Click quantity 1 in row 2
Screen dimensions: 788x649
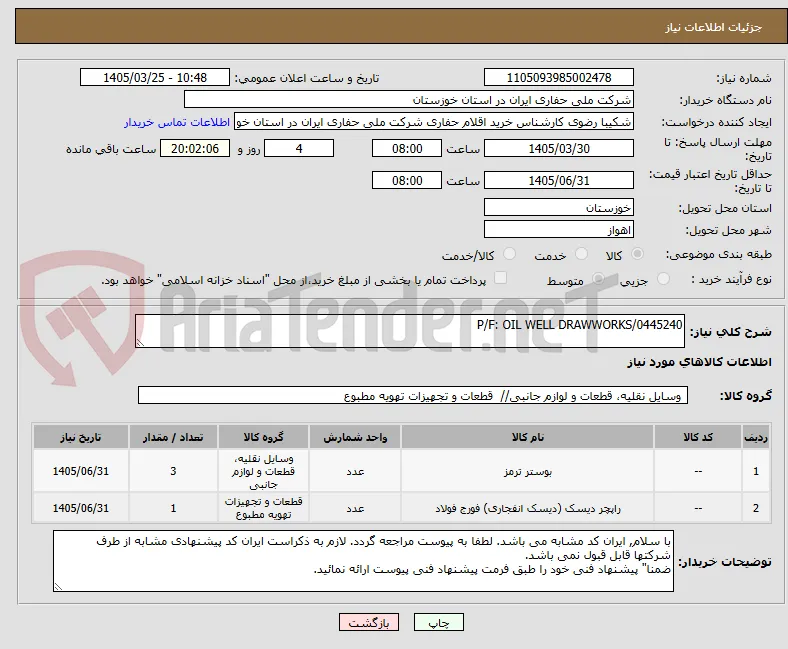[x=173, y=508]
